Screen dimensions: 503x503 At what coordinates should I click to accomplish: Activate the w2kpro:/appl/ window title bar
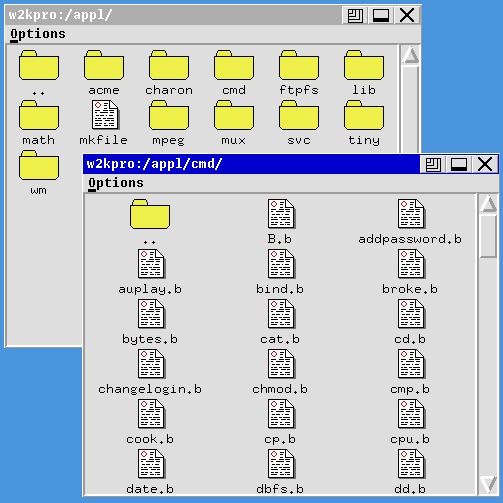coord(173,15)
